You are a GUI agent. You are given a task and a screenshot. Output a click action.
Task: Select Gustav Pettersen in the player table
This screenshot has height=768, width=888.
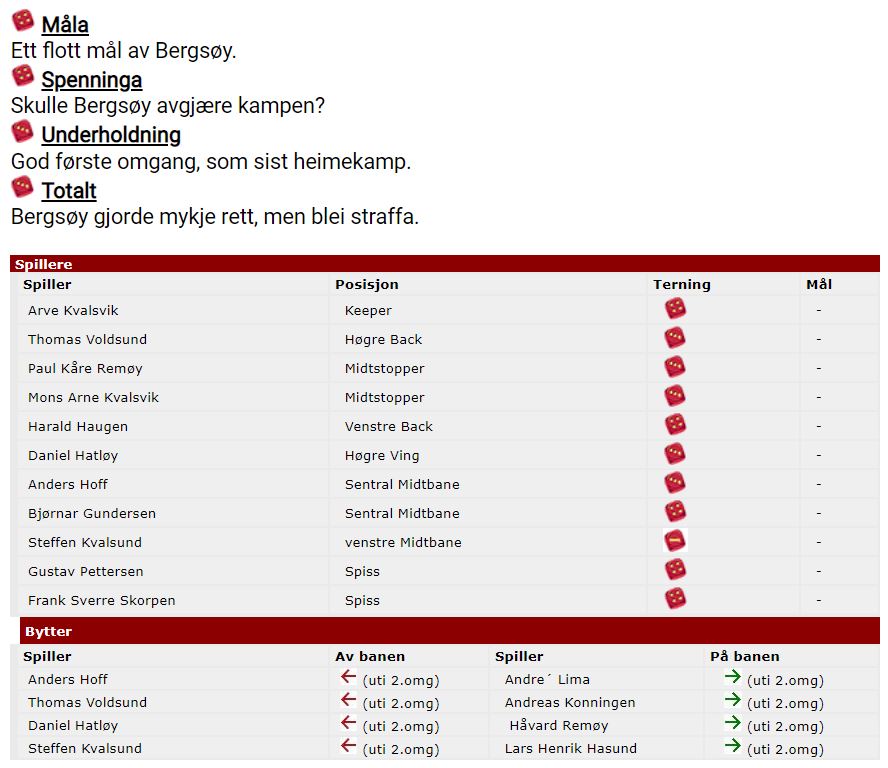click(x=86, y=571)
